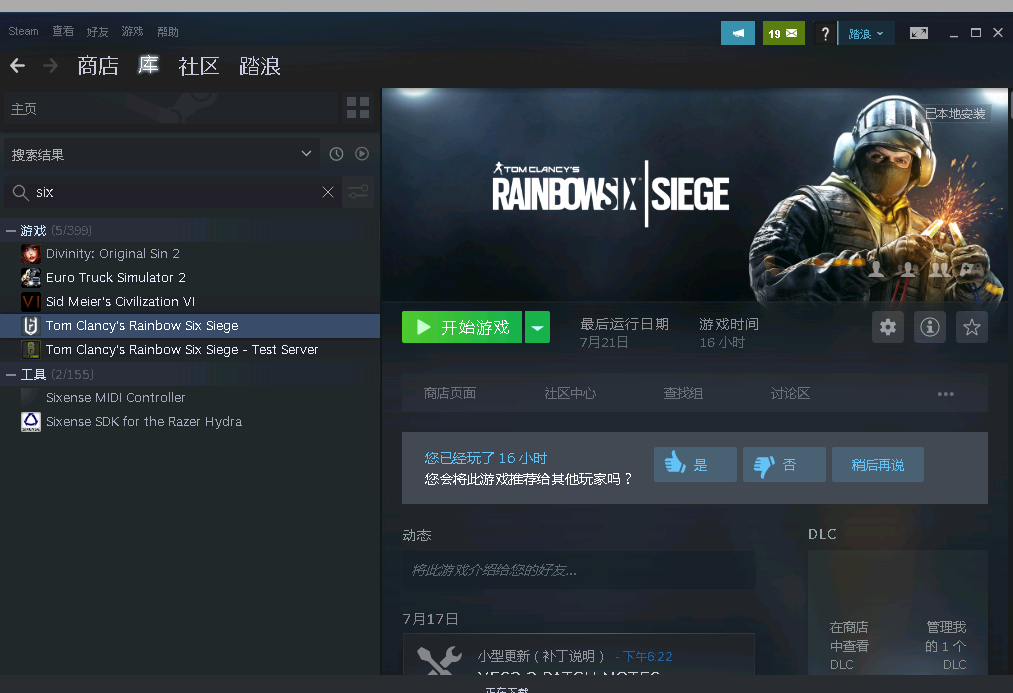Go to the 踏浪 profile tab
Screen dimensions: 1013x693
(x=260, y=66)
